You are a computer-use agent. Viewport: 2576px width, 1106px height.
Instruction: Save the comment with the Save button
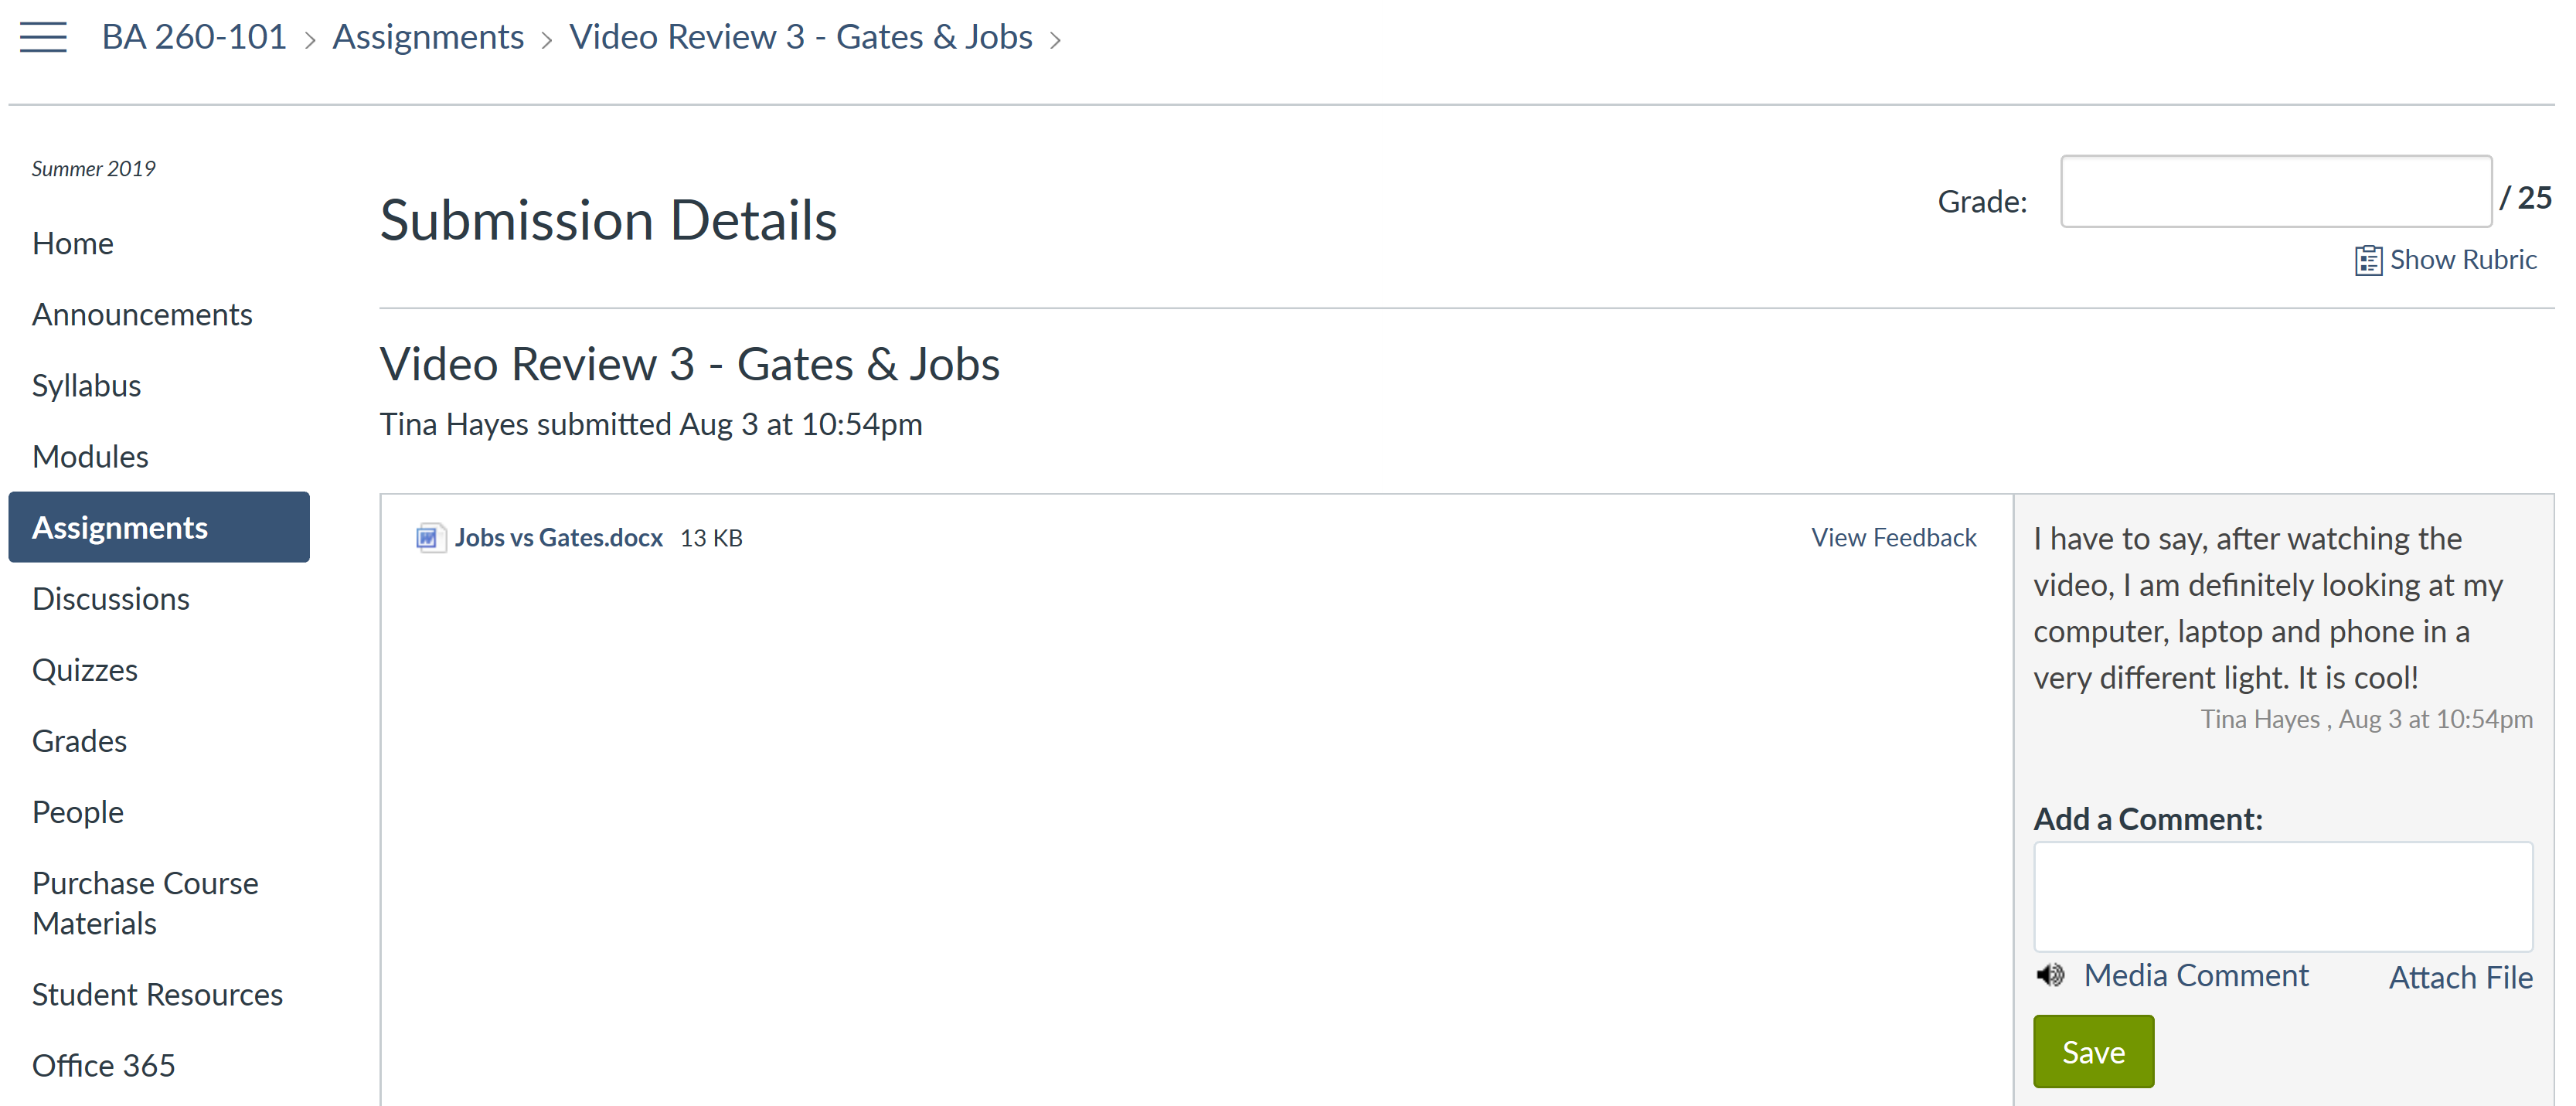[2093, 1052]
